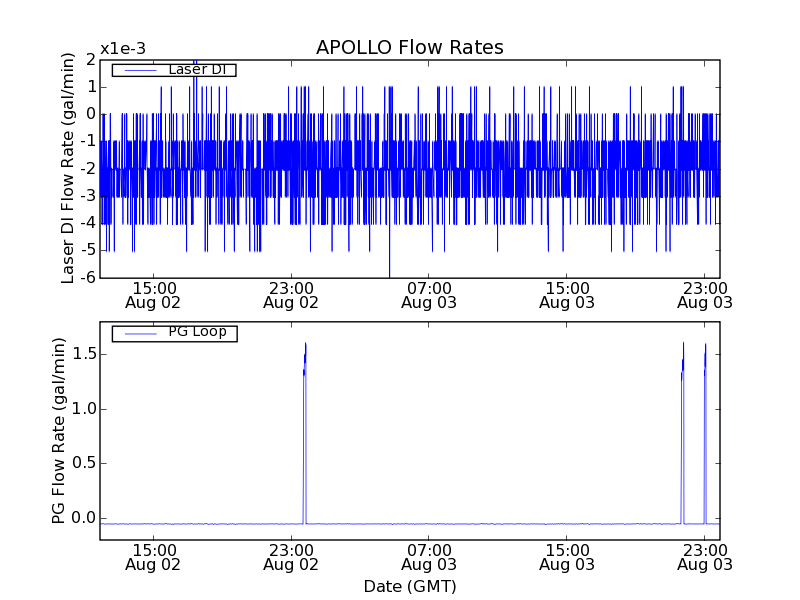Click "15:00 Aug 02" tick under PG Loop plot
This screenshot has height=600, width=800.
tap(153, 558)
